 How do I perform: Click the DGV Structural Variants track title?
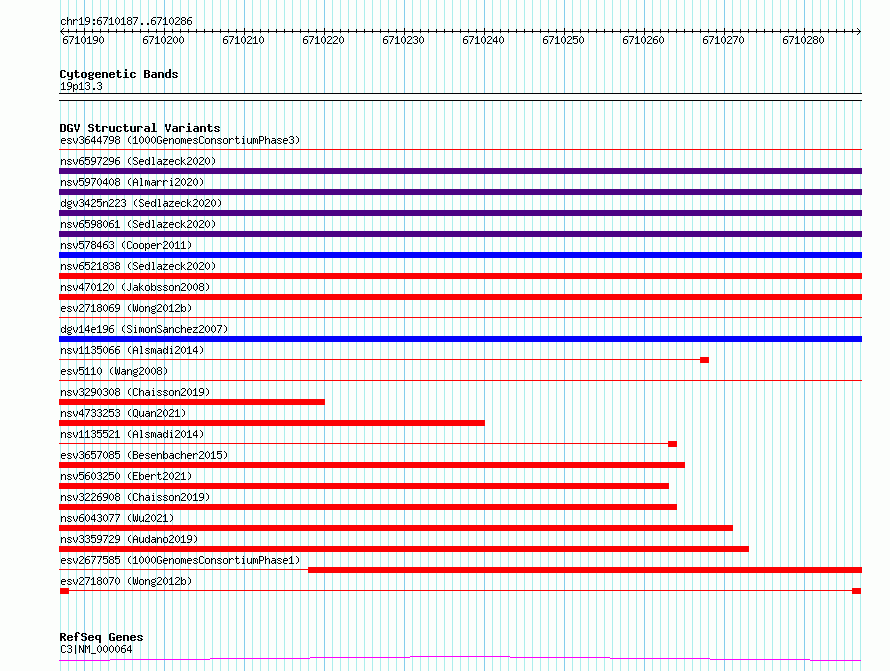coord(140,128)
